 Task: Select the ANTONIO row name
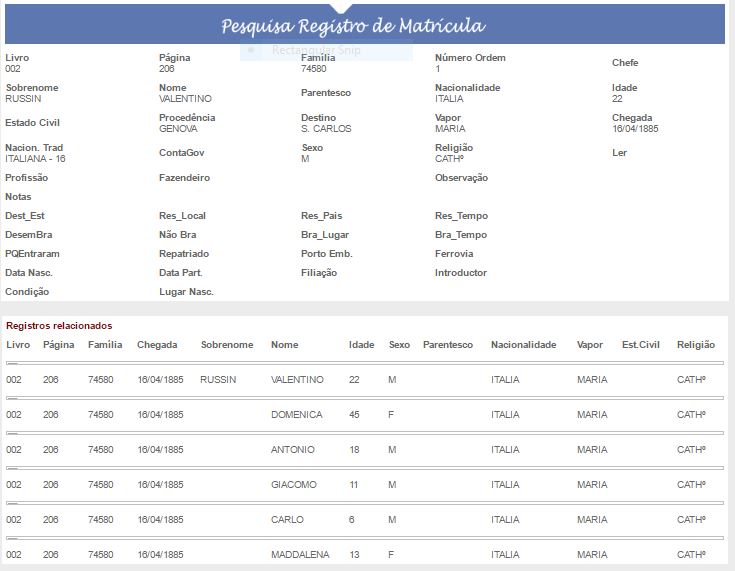292,450
